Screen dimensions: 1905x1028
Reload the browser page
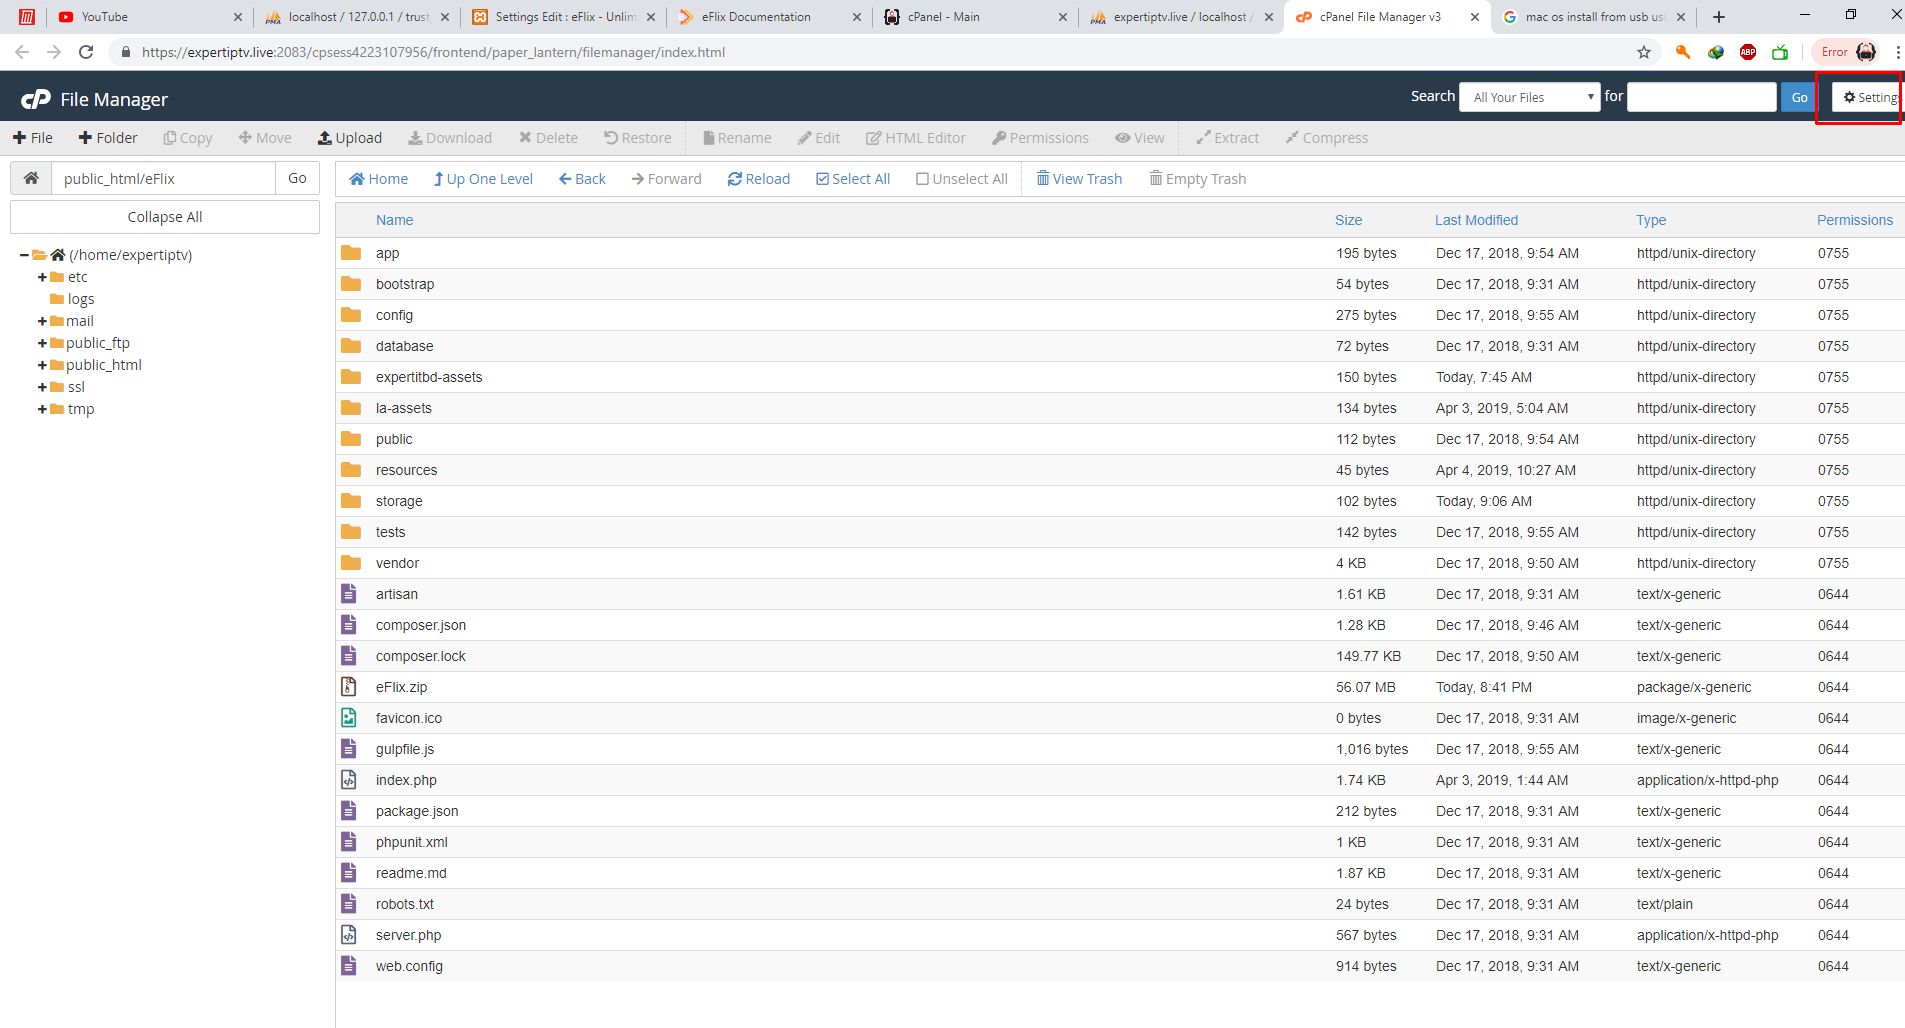(86, 52)
